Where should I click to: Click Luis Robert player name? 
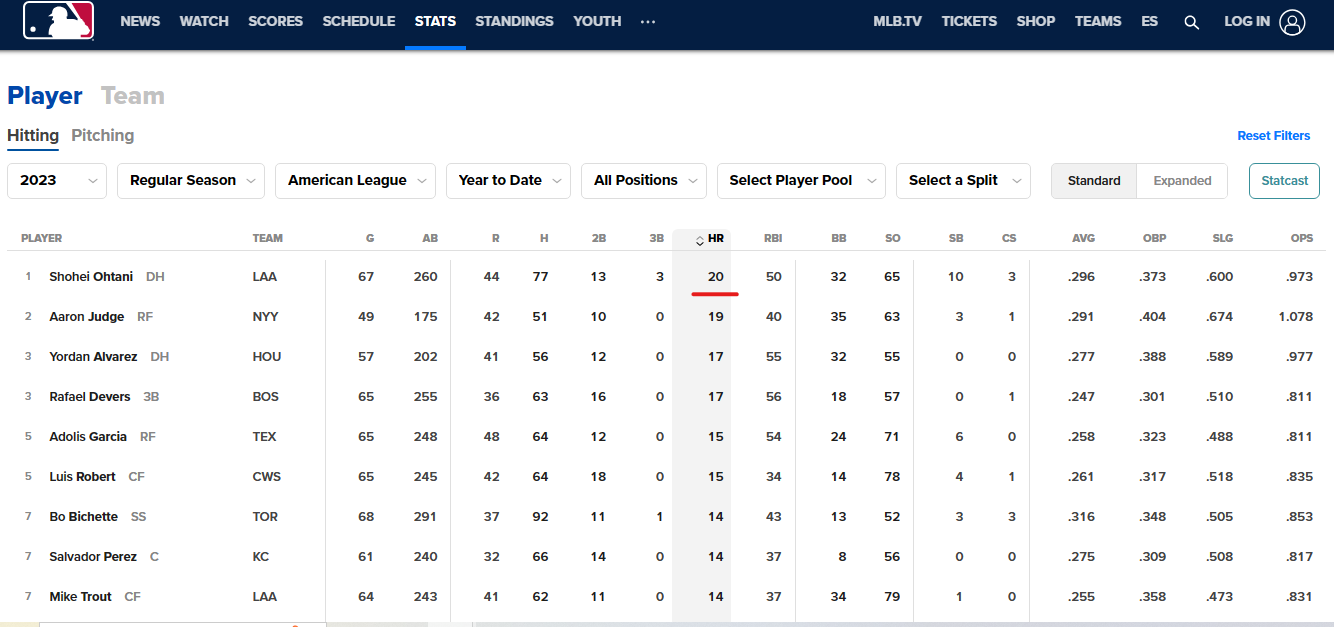pos(82,477)
